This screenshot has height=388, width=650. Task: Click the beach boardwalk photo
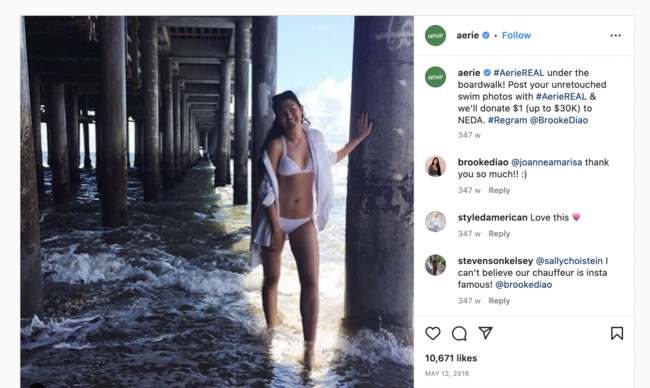[217, 202]
